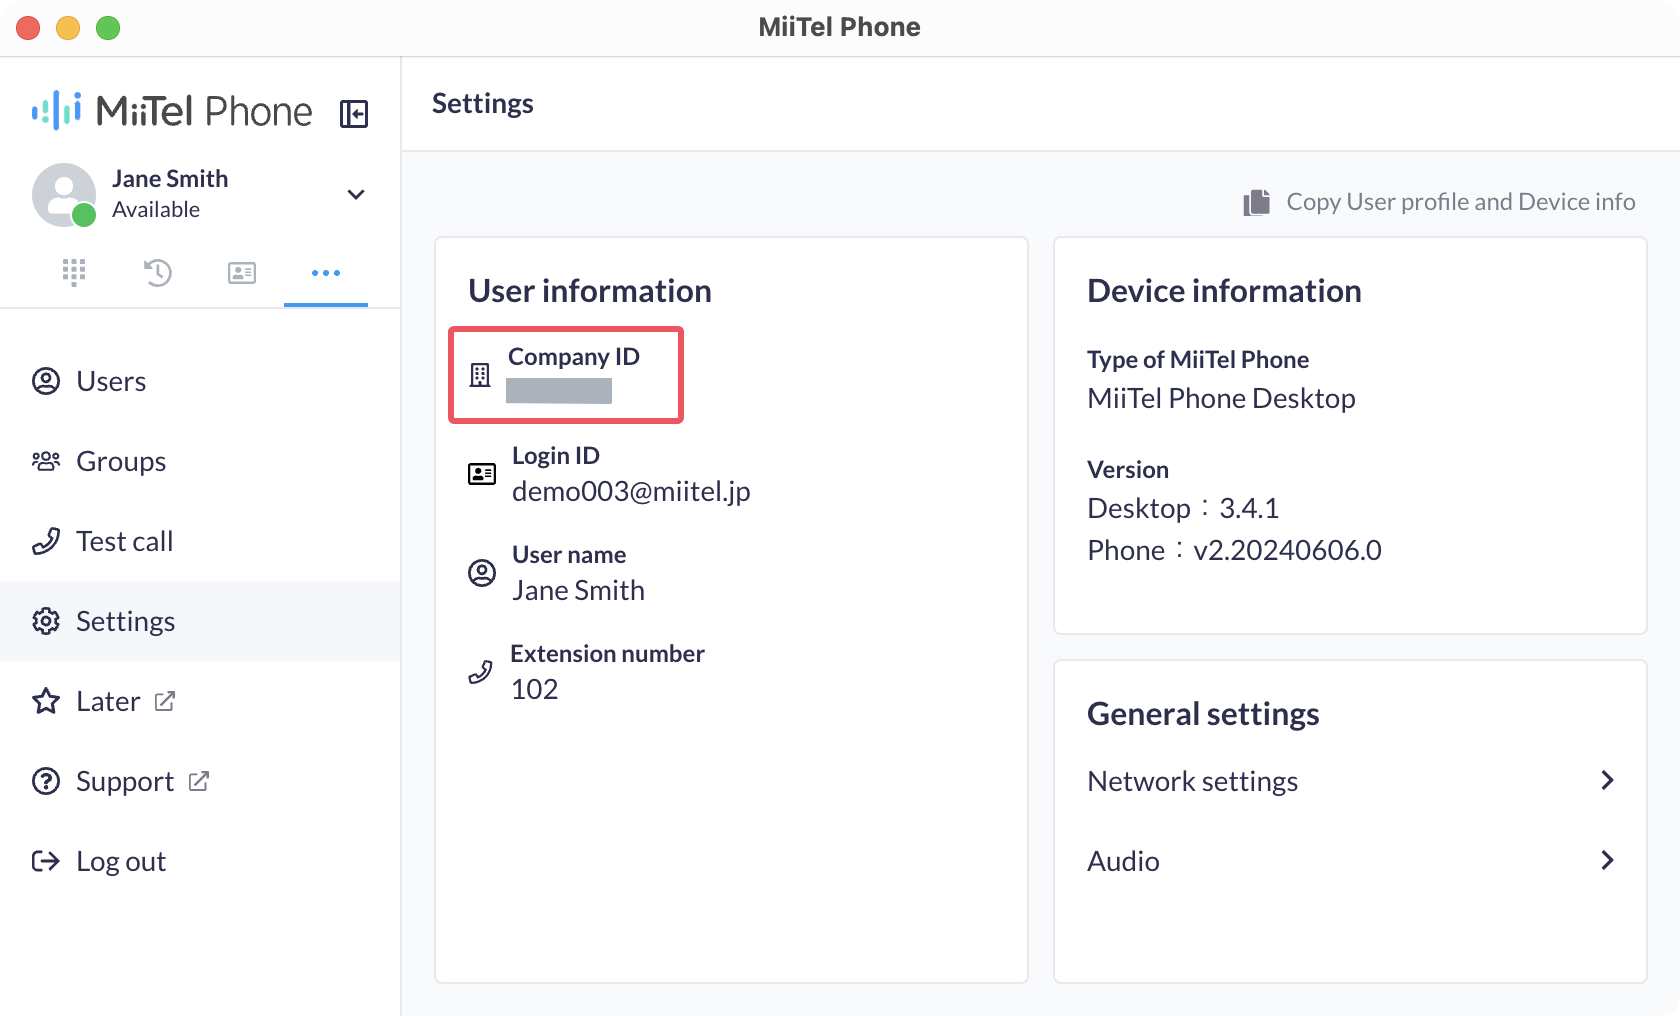
Task: Click the Jane Smith avatar
Action: (64, 195)
